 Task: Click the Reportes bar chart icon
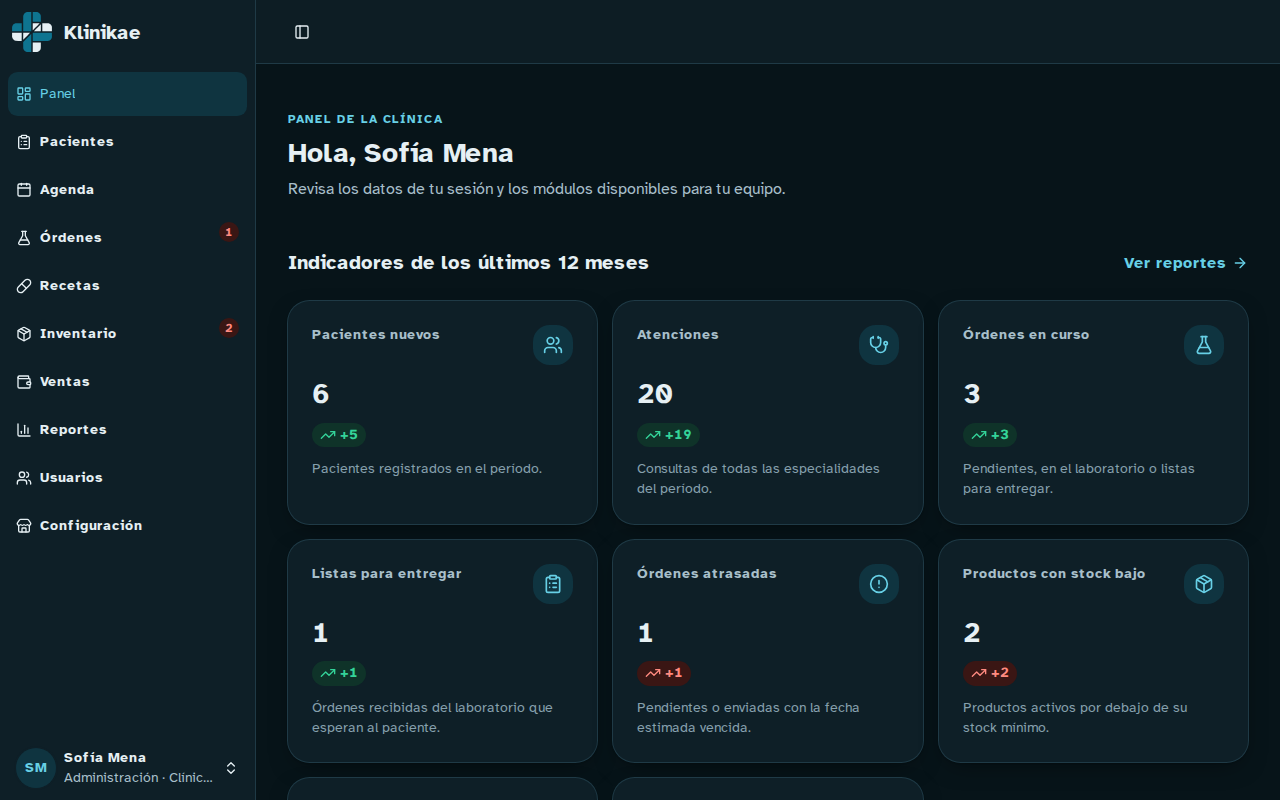point(24,430)
